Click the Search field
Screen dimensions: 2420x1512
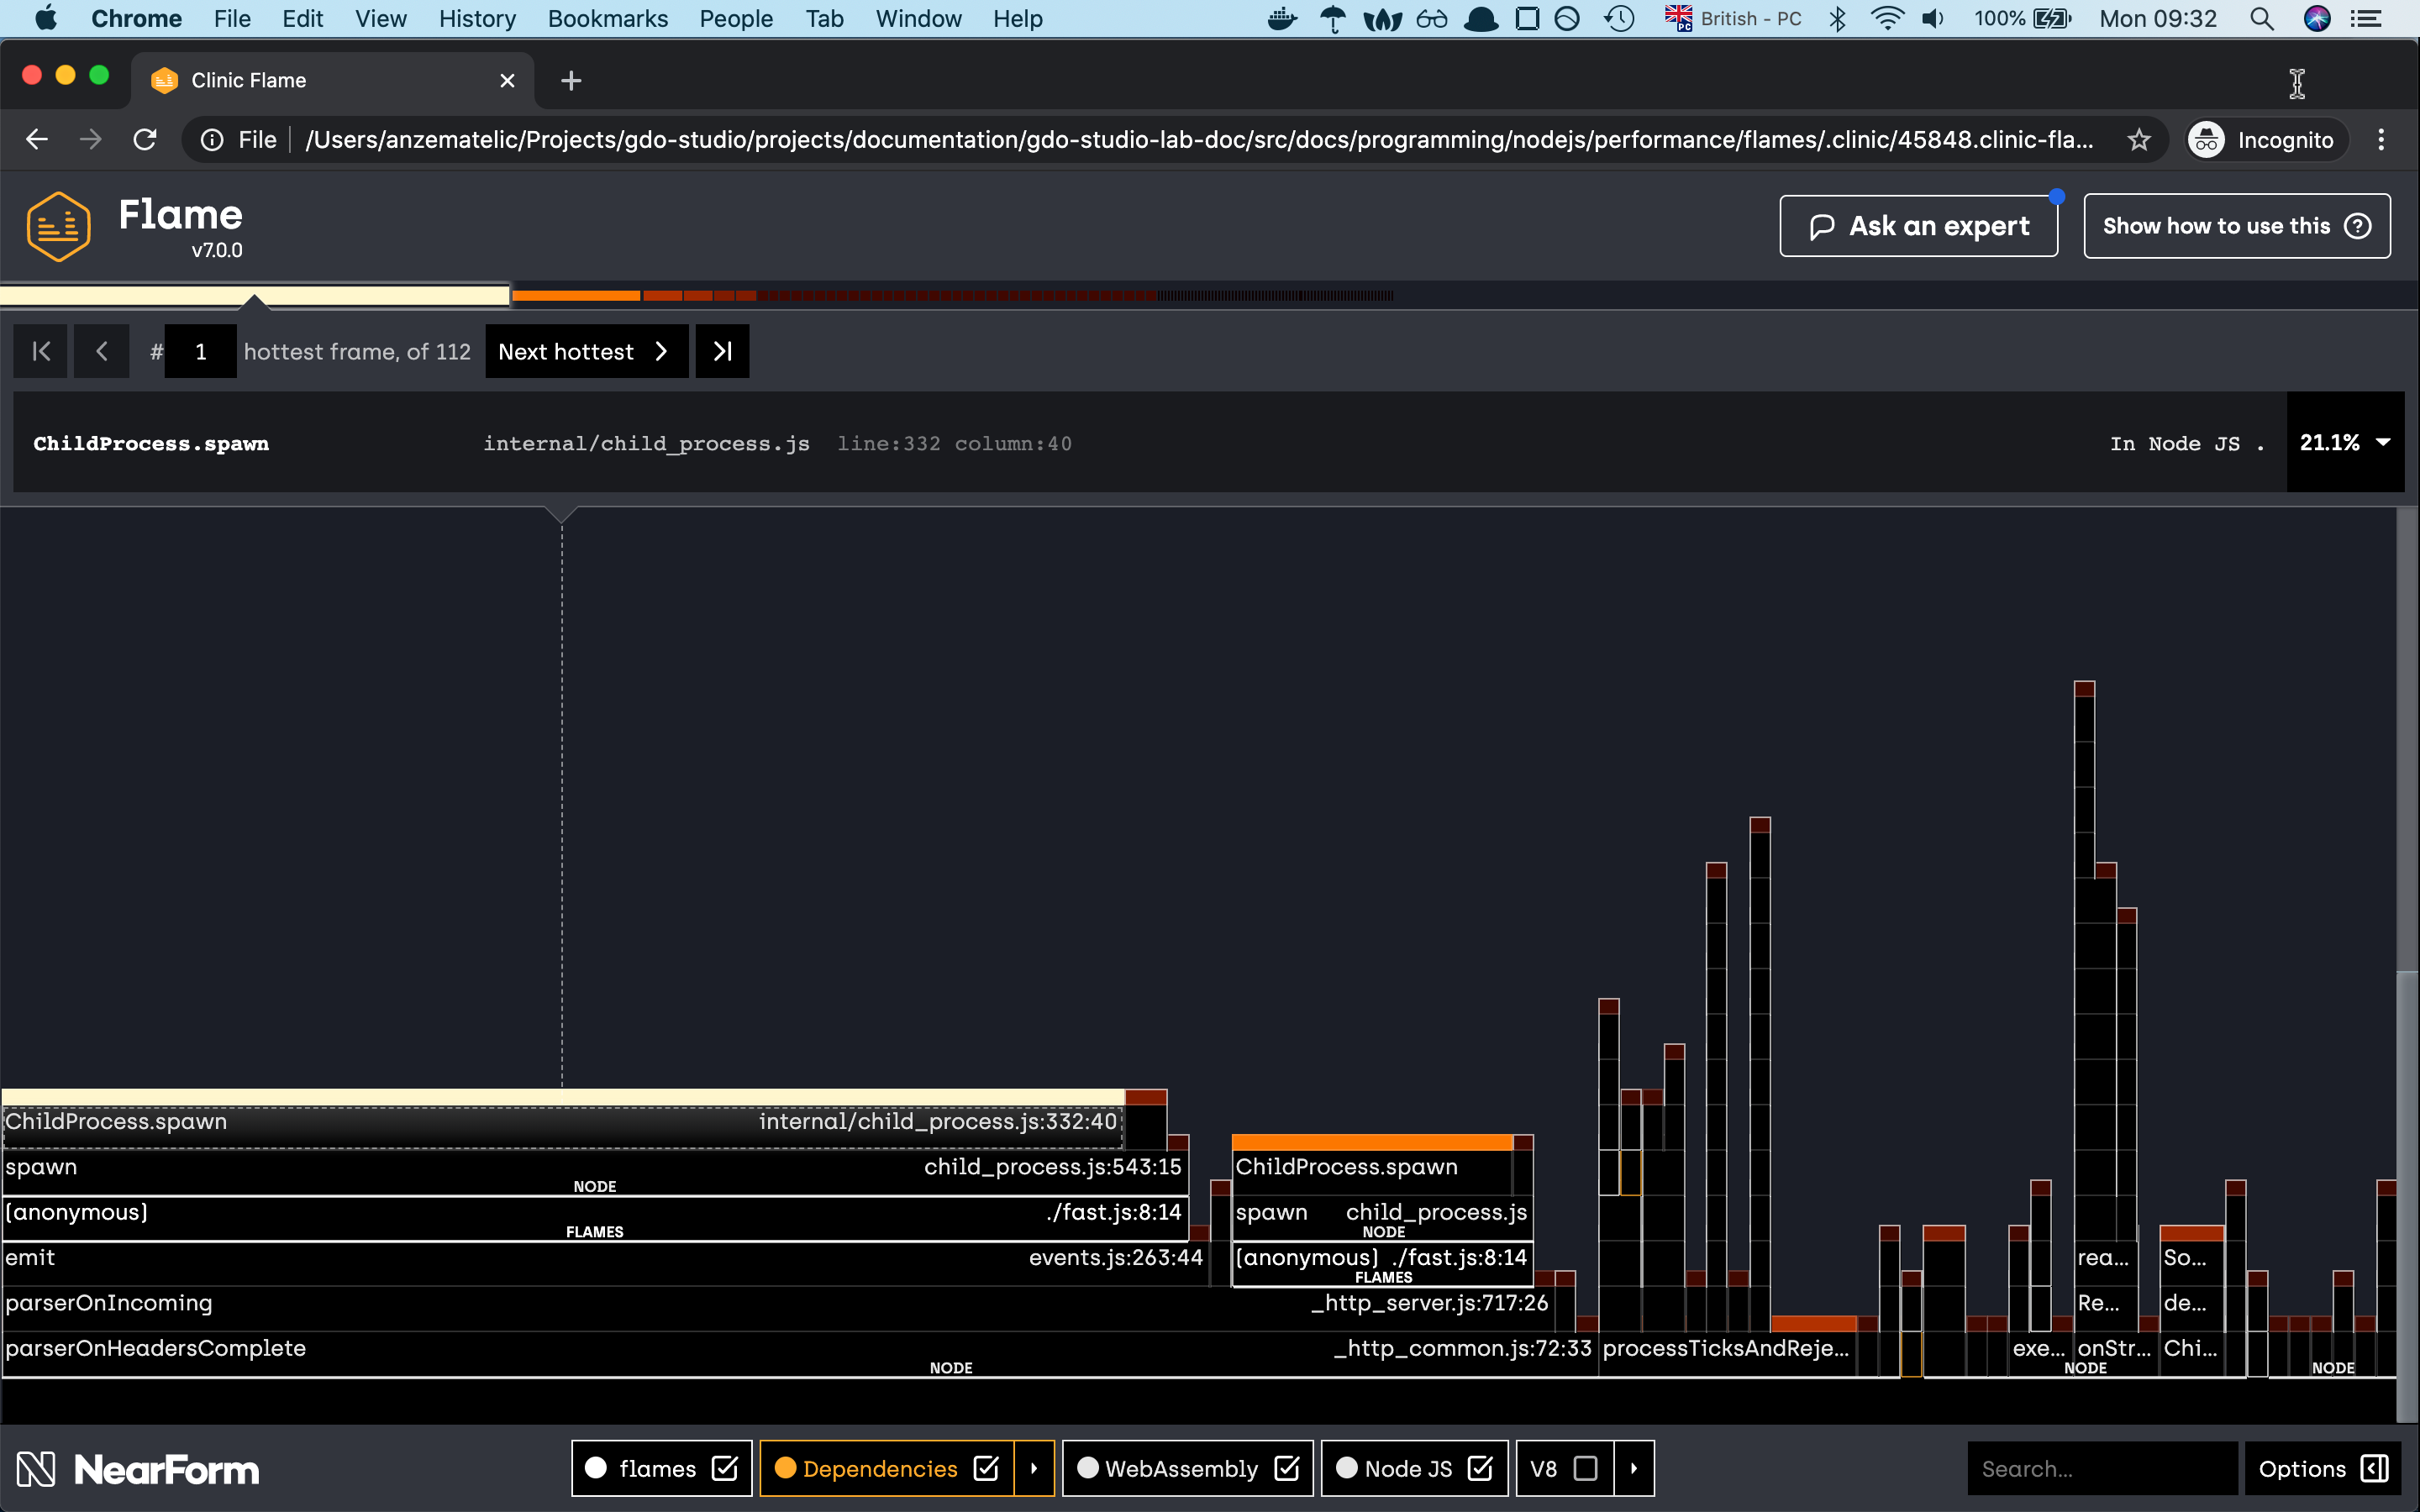(x=2100, y=1468)
